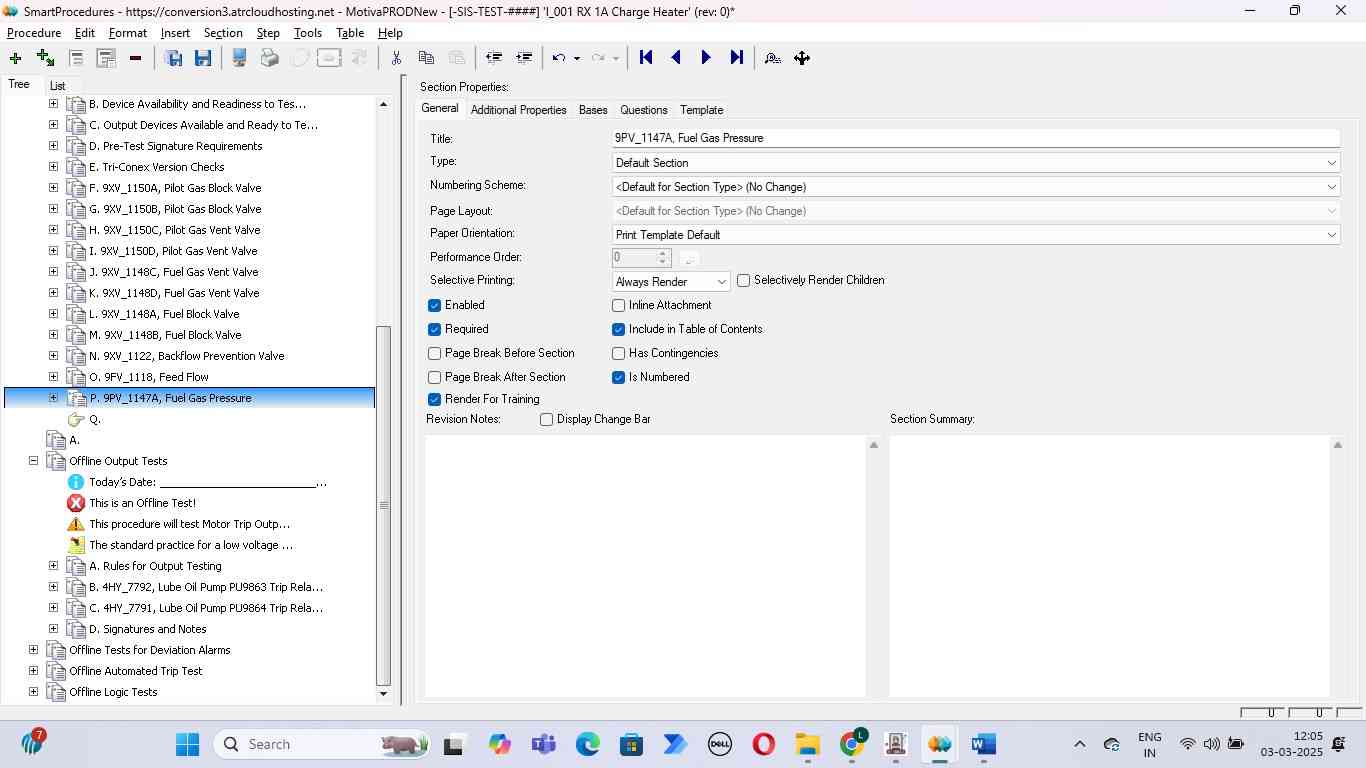This screenshot has width=1366, height=768.
Task: Jump to first item navigation icon
Action: click(646, 58)
